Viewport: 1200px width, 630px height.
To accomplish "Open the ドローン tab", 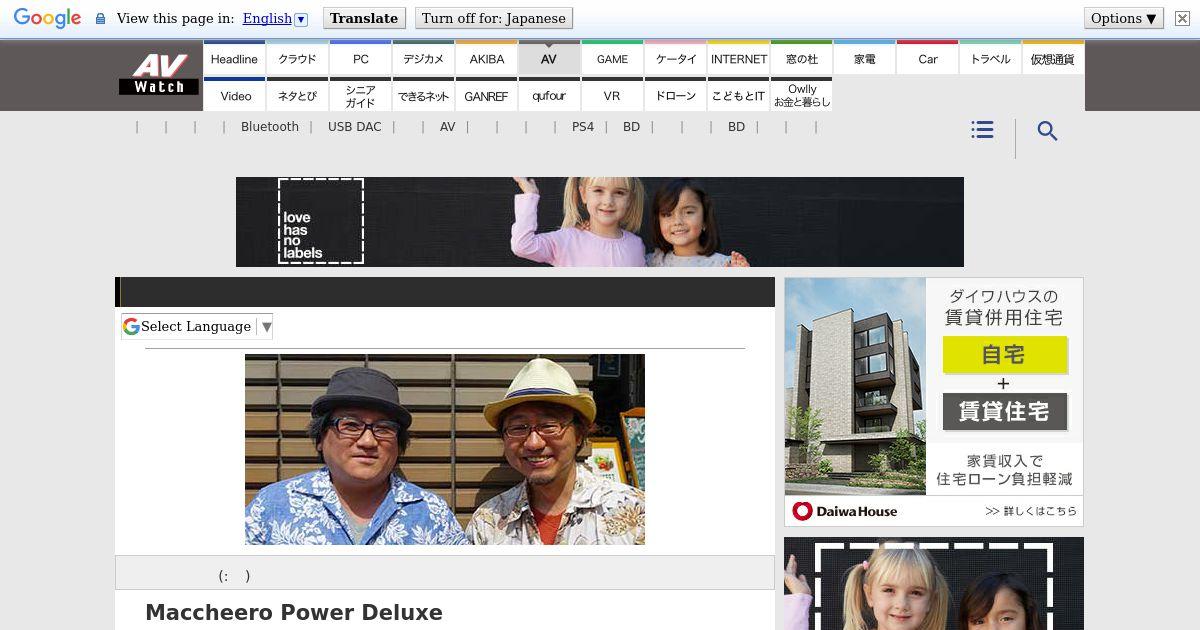I will 675,95.
